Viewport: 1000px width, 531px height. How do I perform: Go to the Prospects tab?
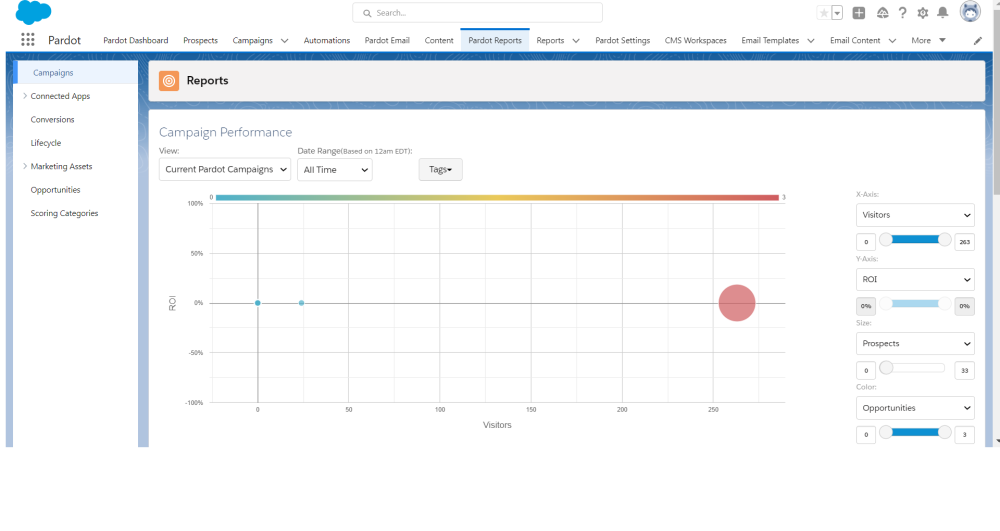pos(200,40)
